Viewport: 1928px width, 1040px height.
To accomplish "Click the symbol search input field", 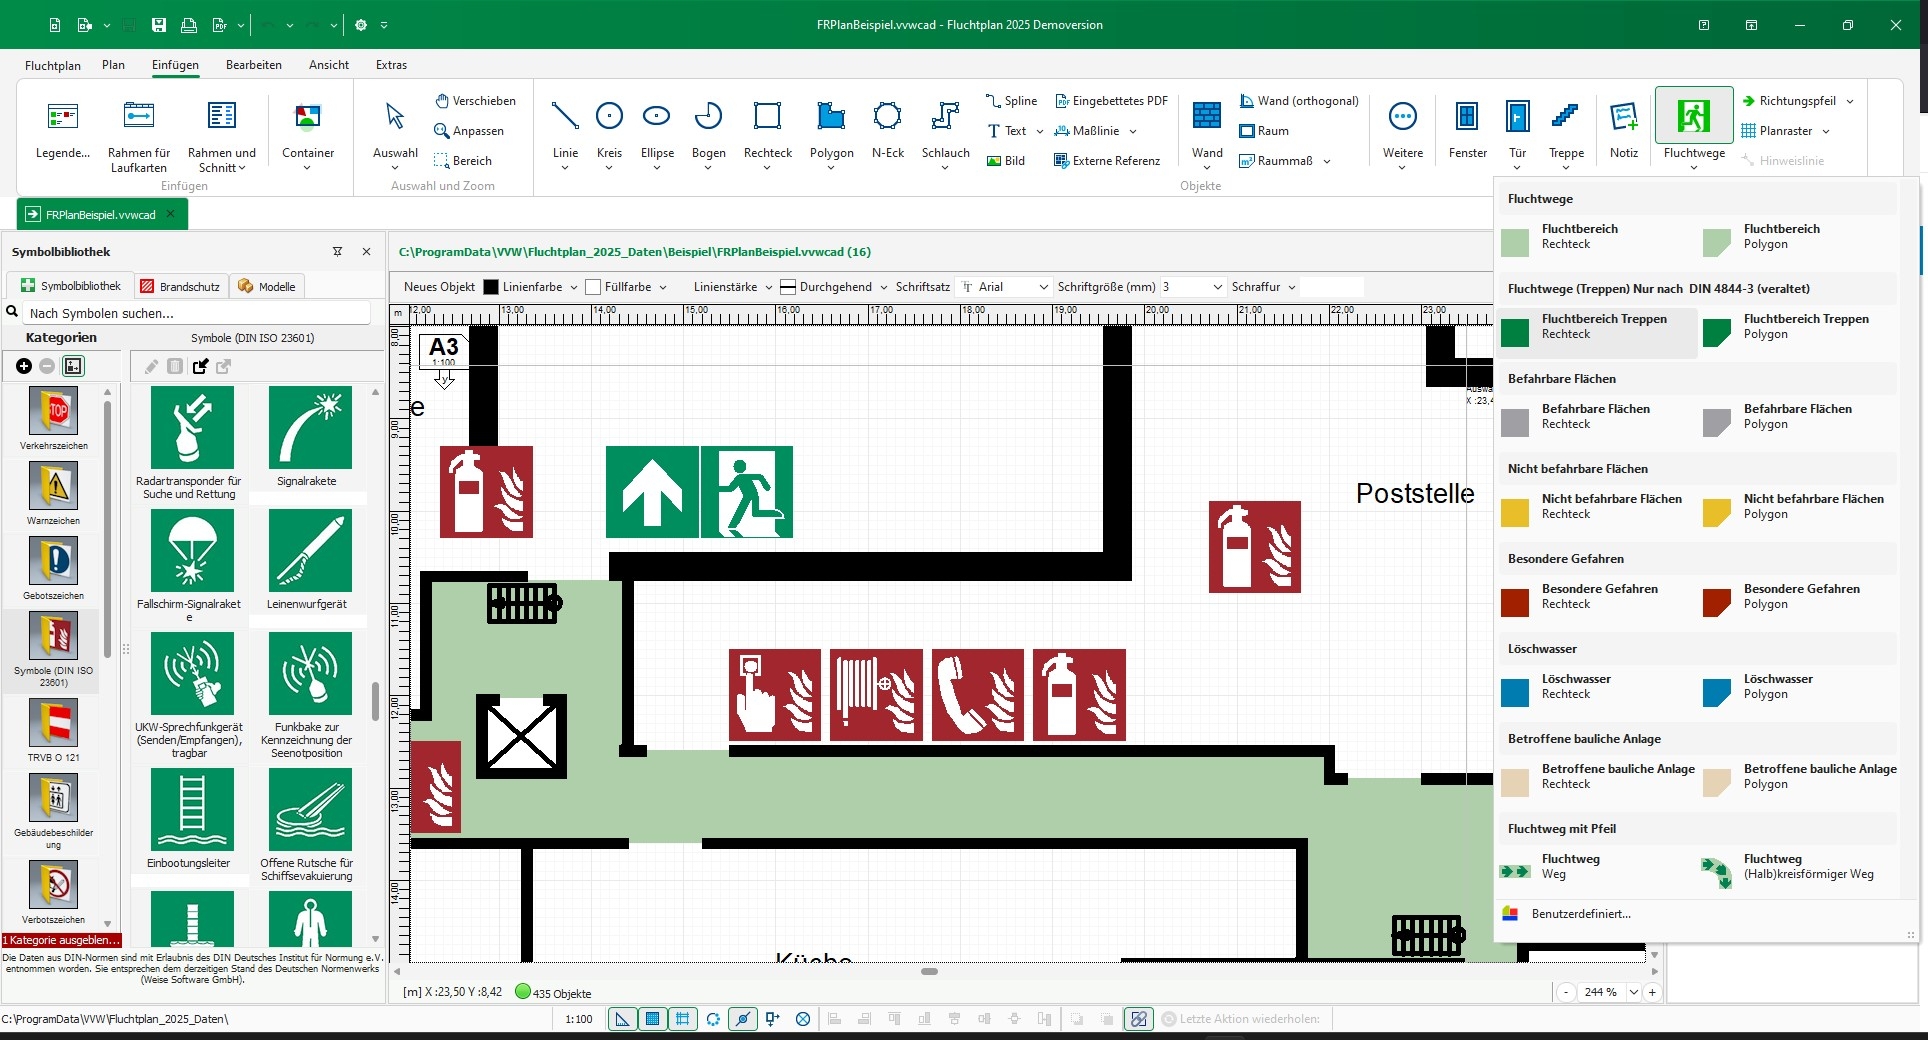I will point(197,313).
